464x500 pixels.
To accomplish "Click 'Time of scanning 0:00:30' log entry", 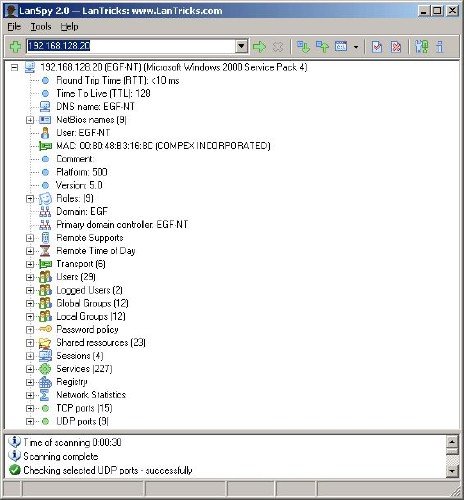I will pos(72,443).
